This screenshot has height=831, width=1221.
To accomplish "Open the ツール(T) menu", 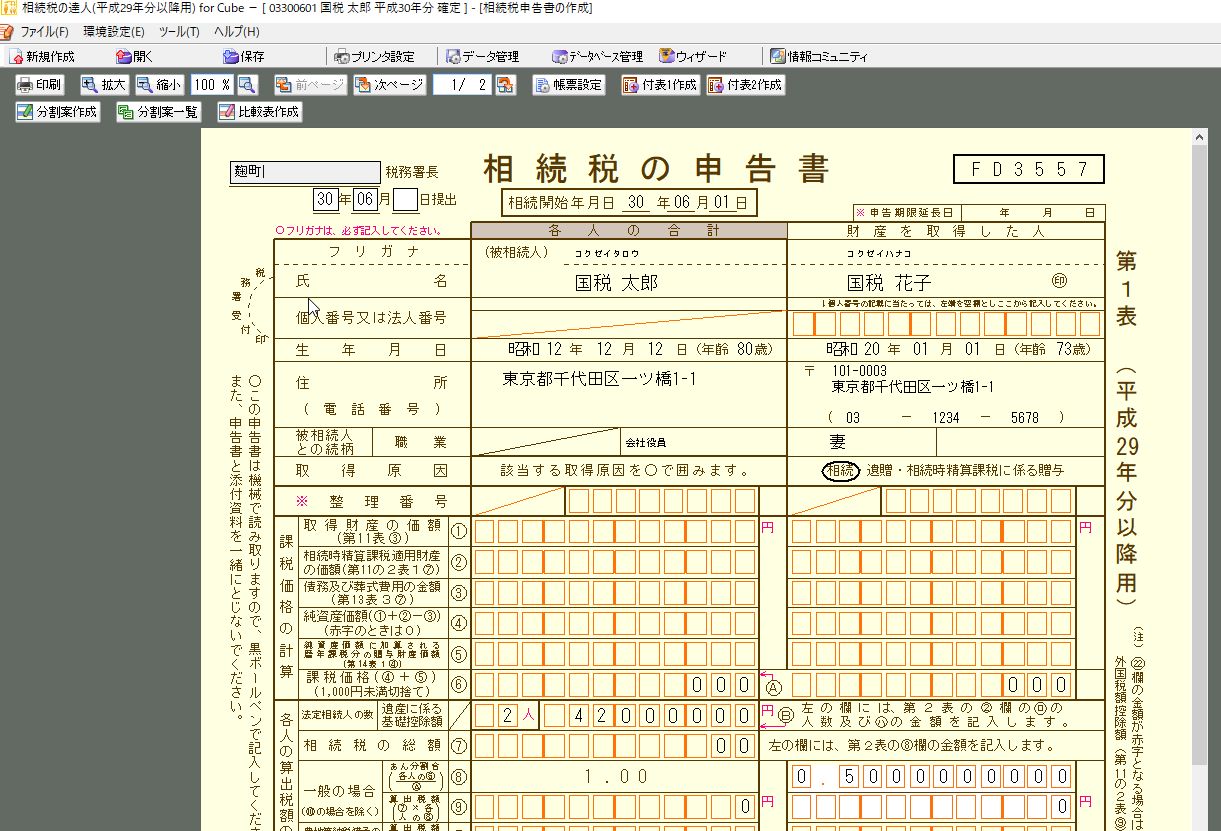I will [179, 32].
